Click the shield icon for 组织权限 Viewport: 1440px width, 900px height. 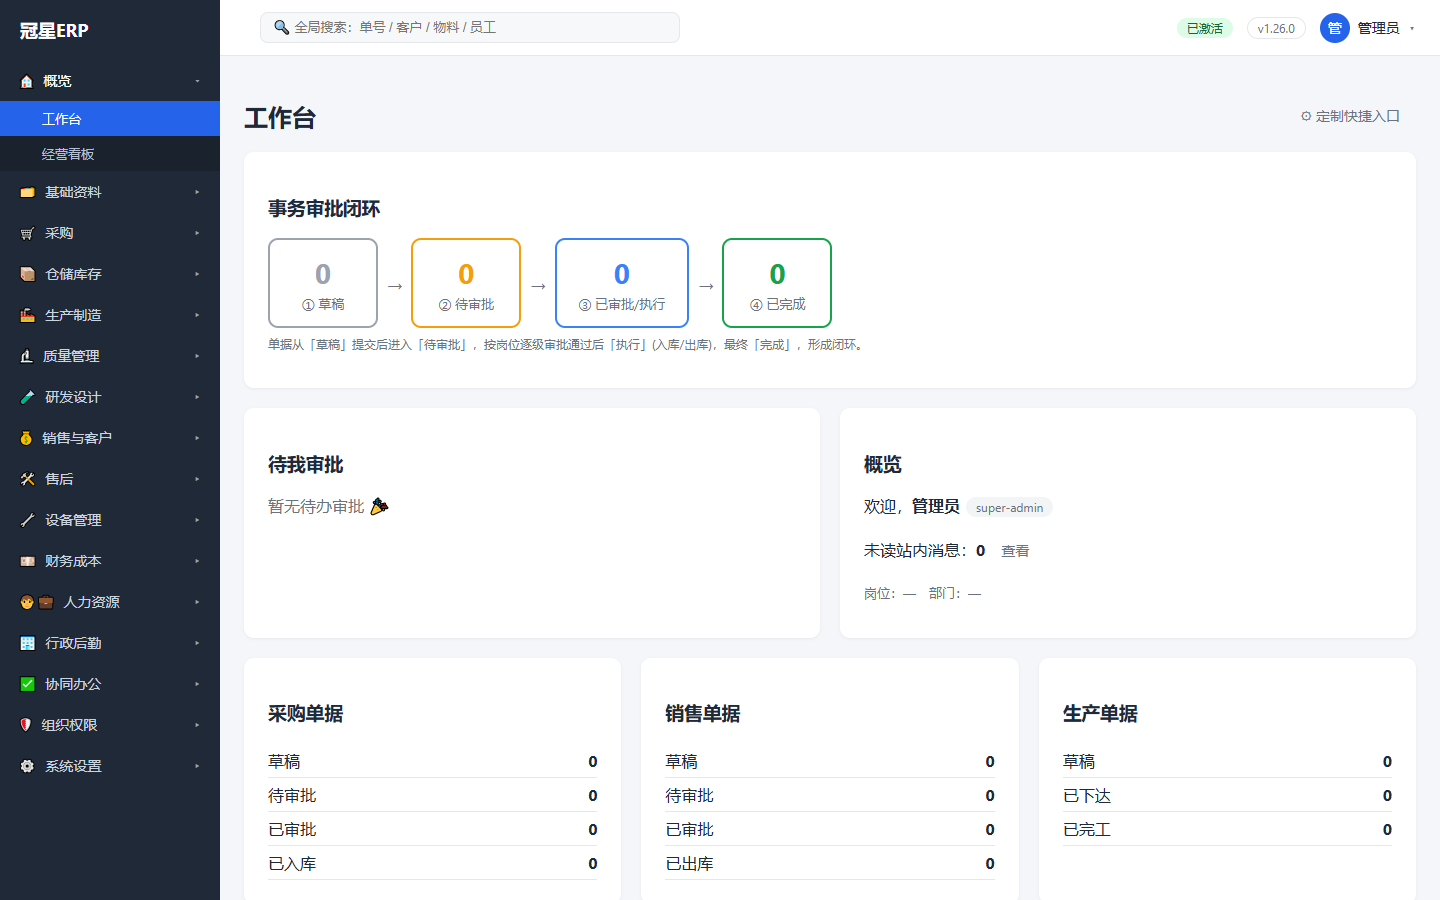coord(26,725)
